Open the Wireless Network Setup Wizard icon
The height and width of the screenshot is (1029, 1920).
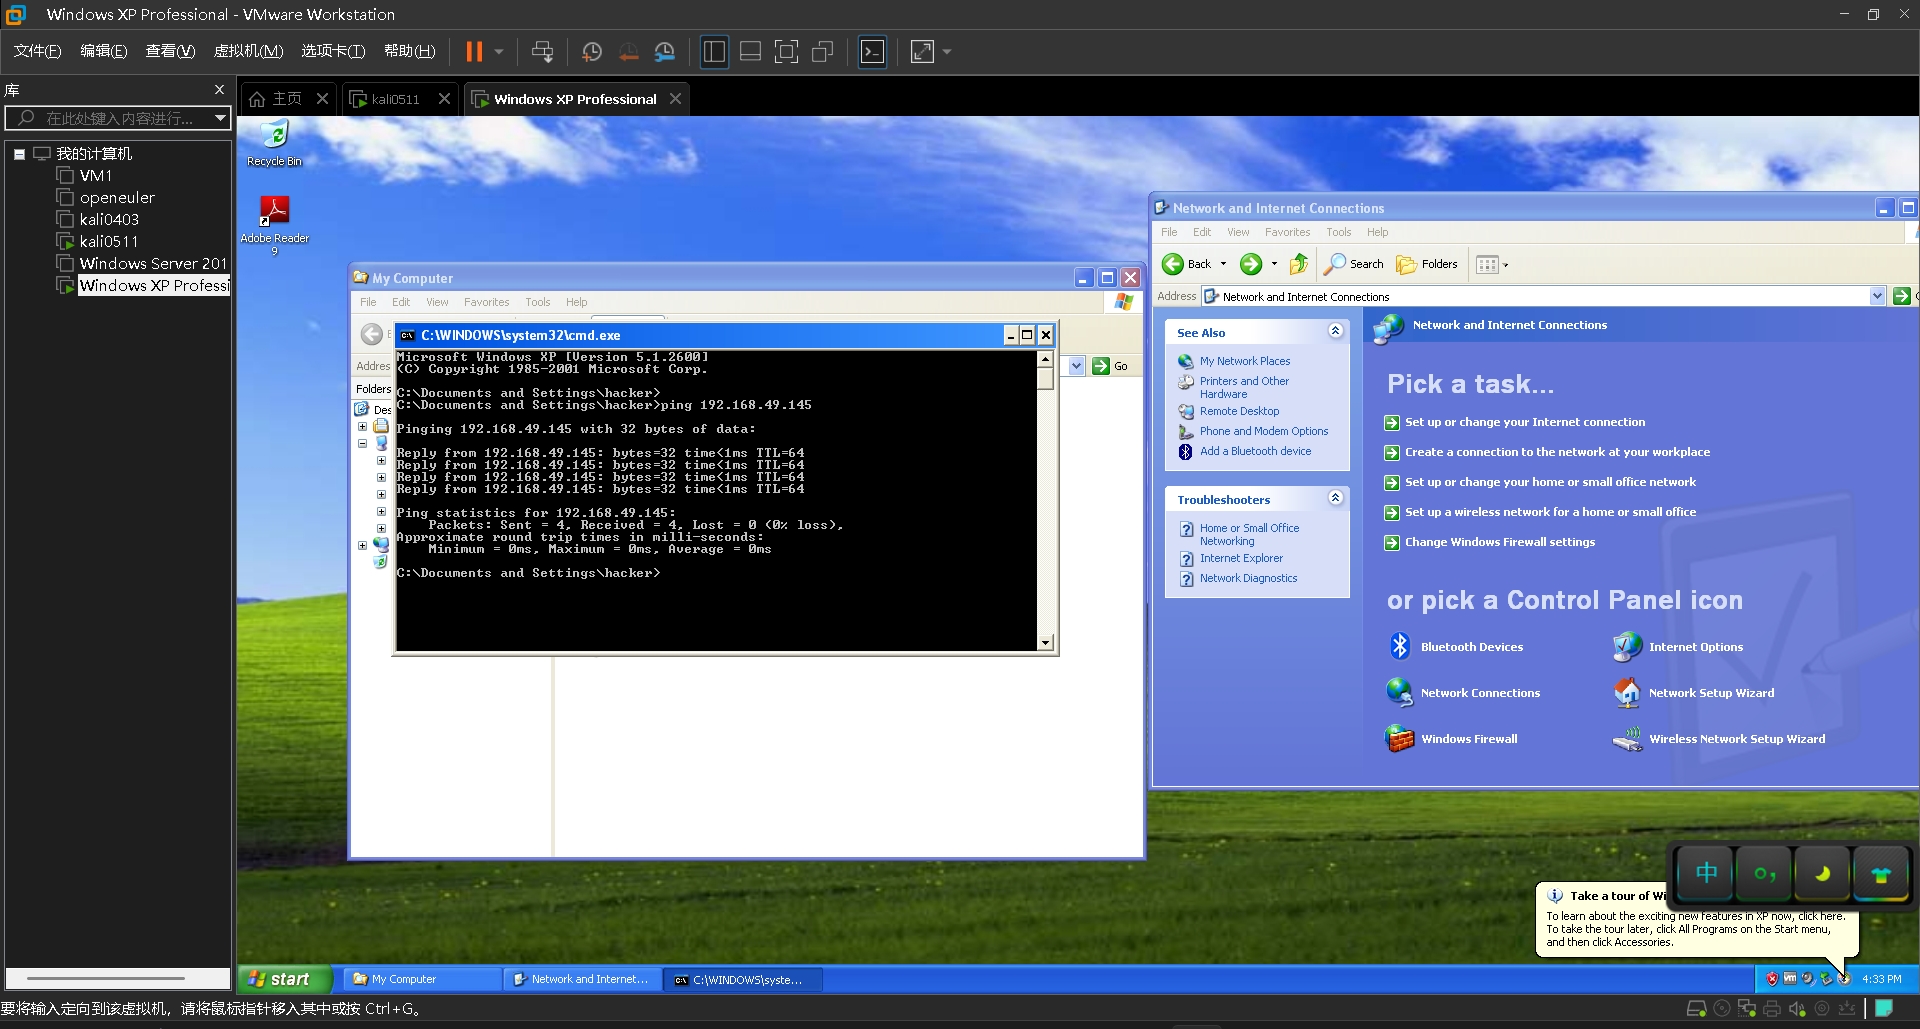[x=1719, y=739]
